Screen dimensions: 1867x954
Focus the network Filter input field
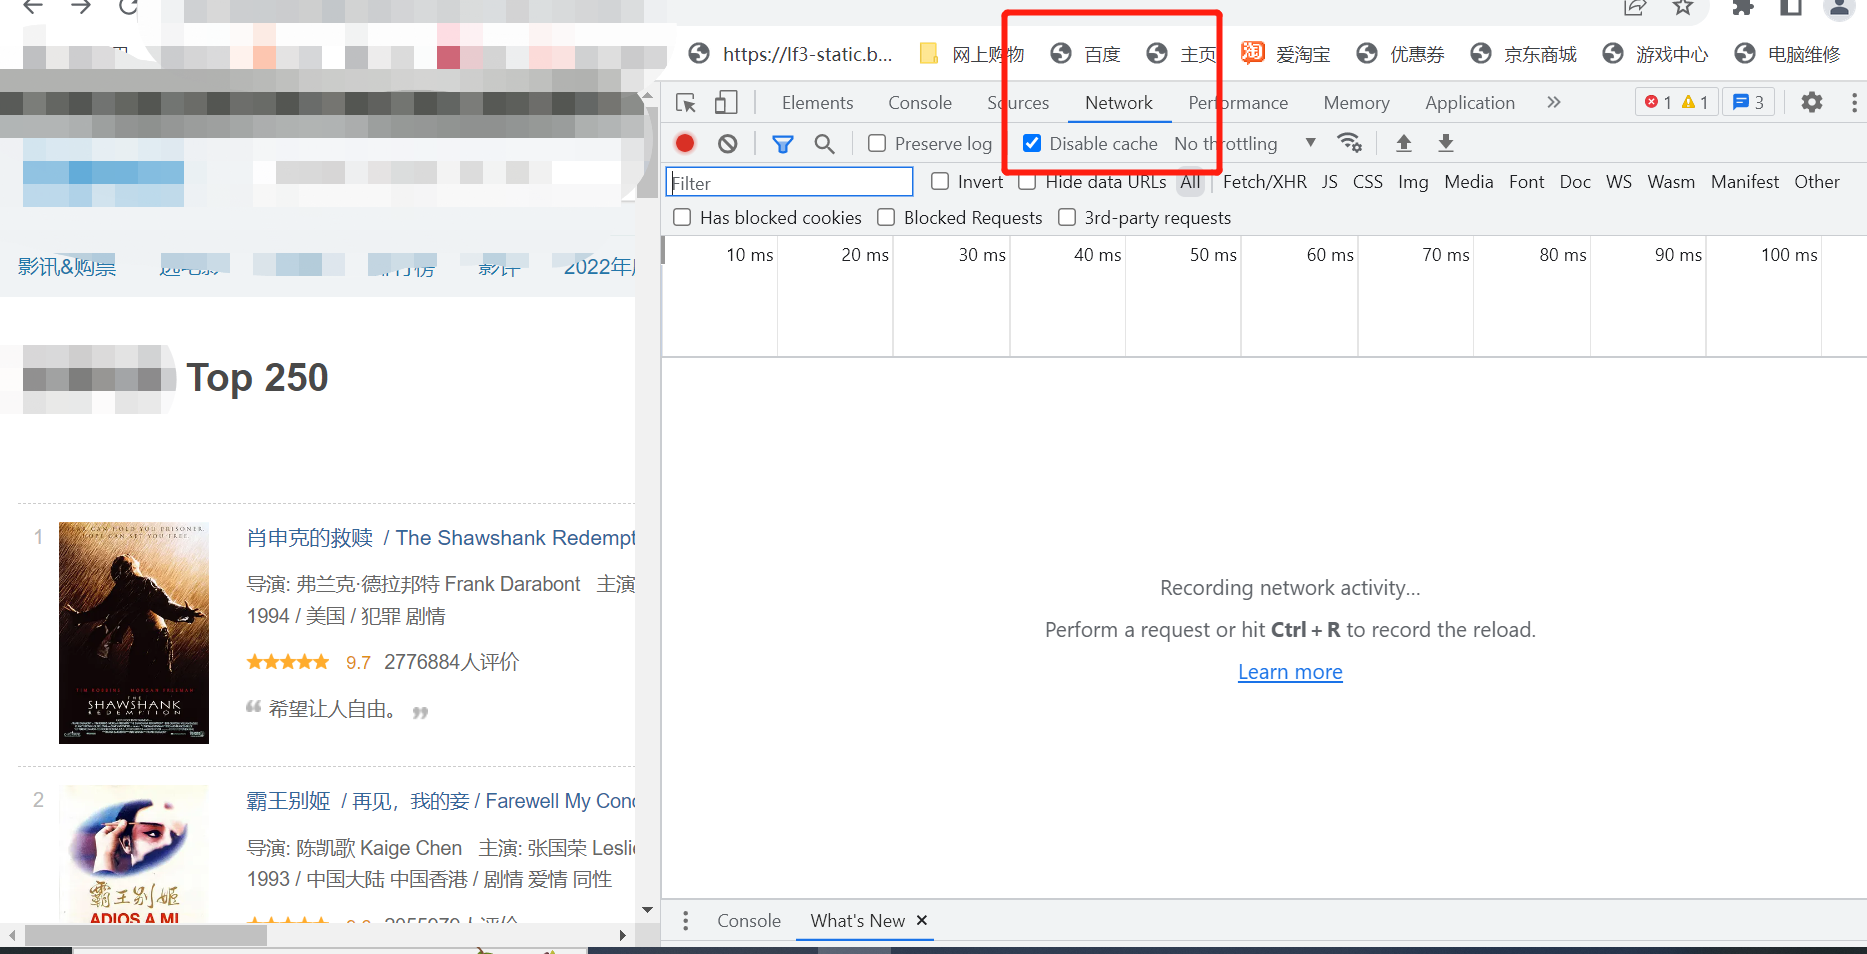(789, 182)
